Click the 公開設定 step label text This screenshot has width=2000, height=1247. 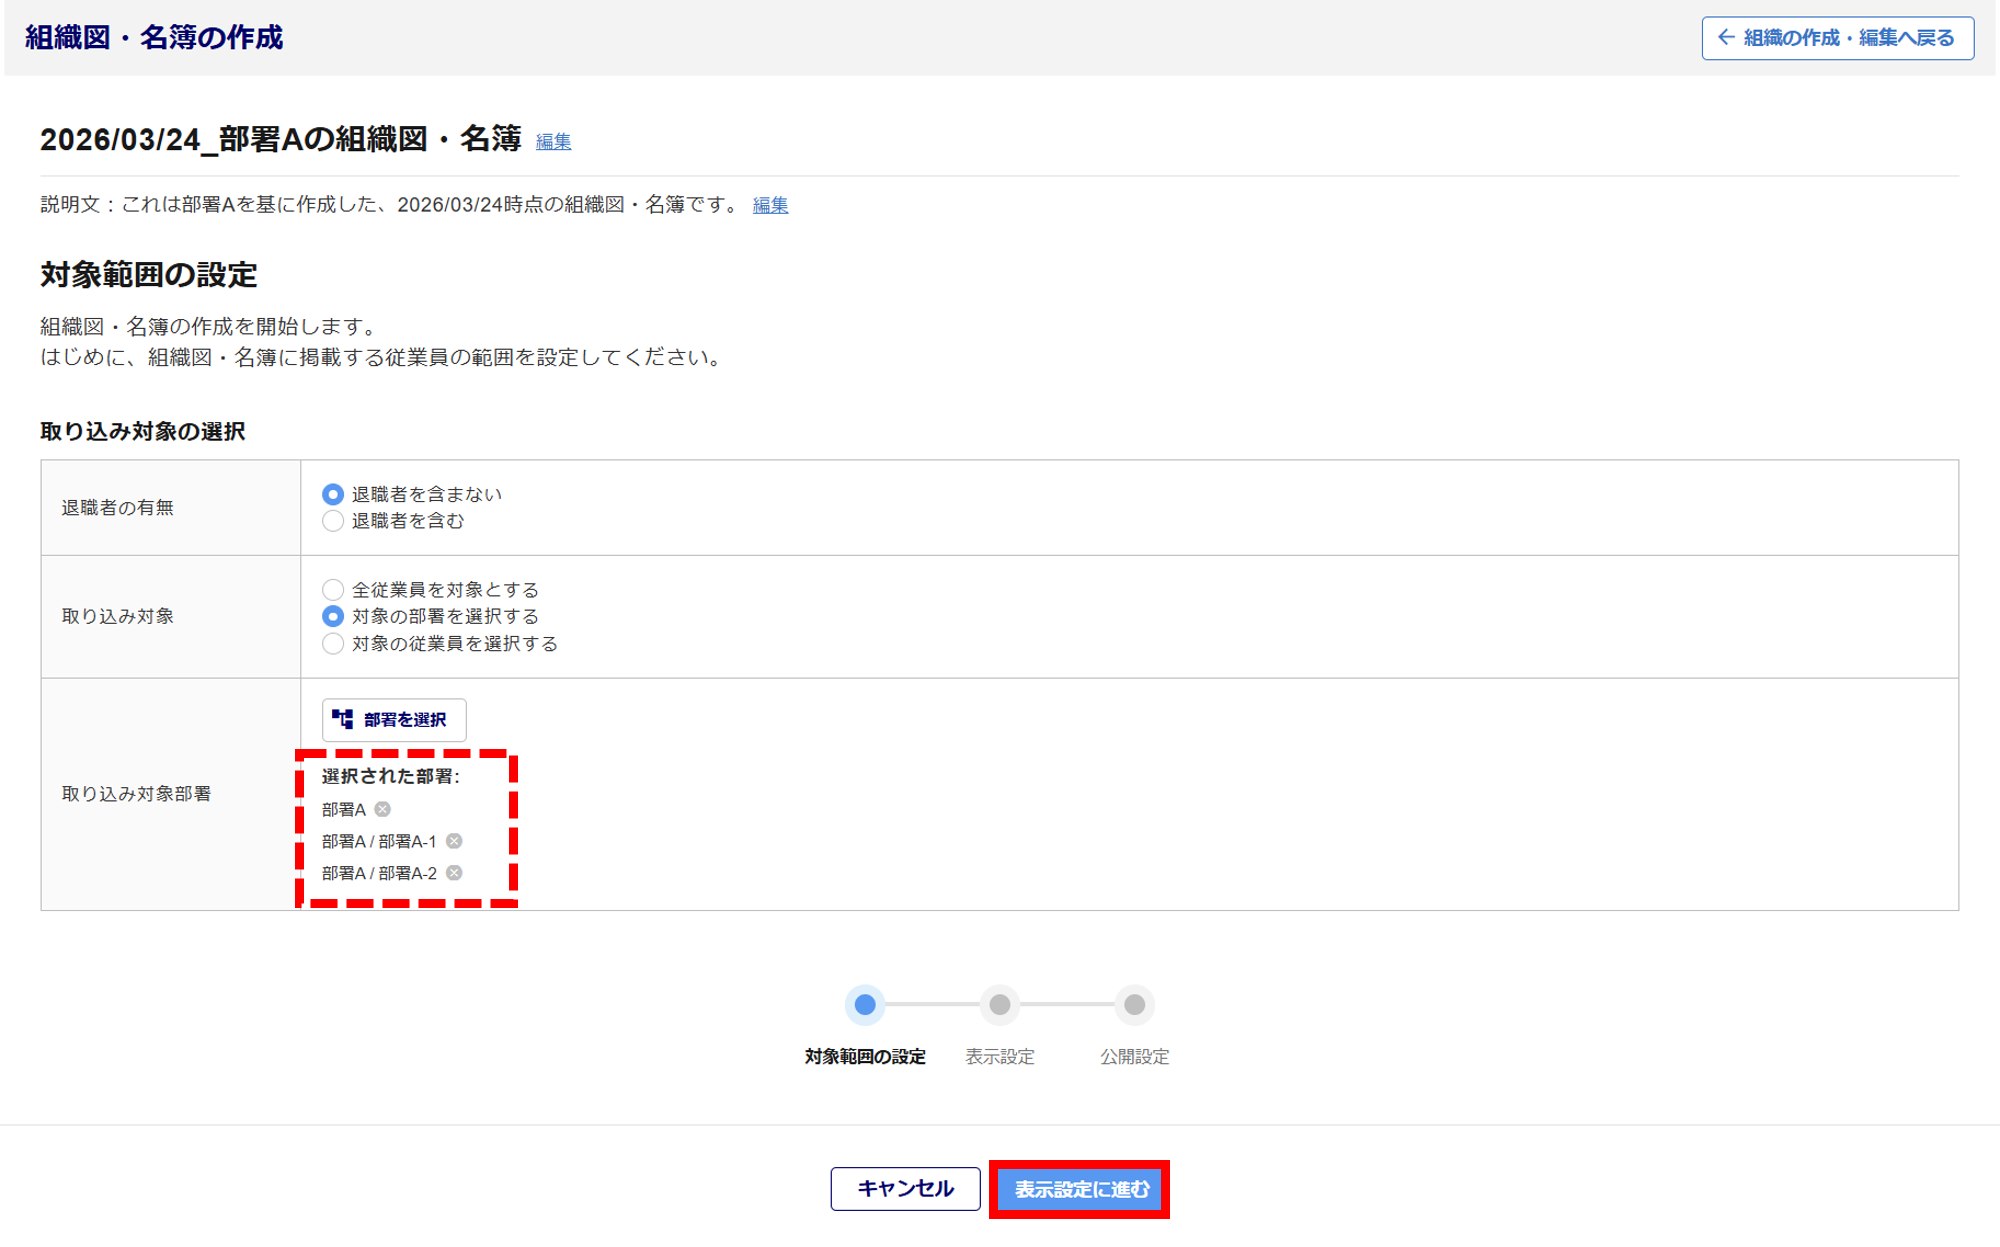(1134, 1057)
